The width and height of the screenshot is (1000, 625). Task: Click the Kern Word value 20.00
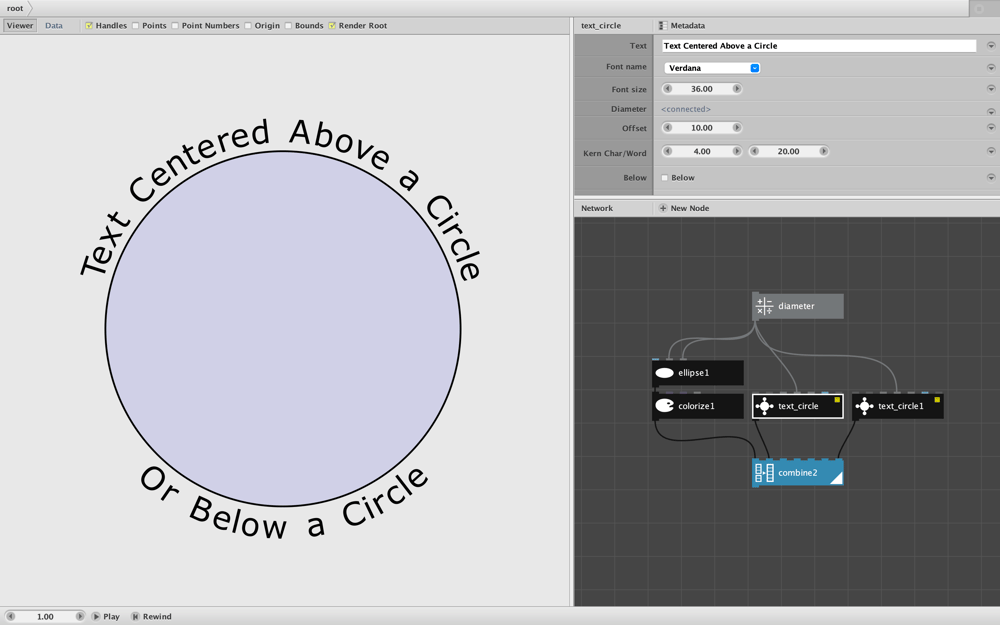click(788, 151)
